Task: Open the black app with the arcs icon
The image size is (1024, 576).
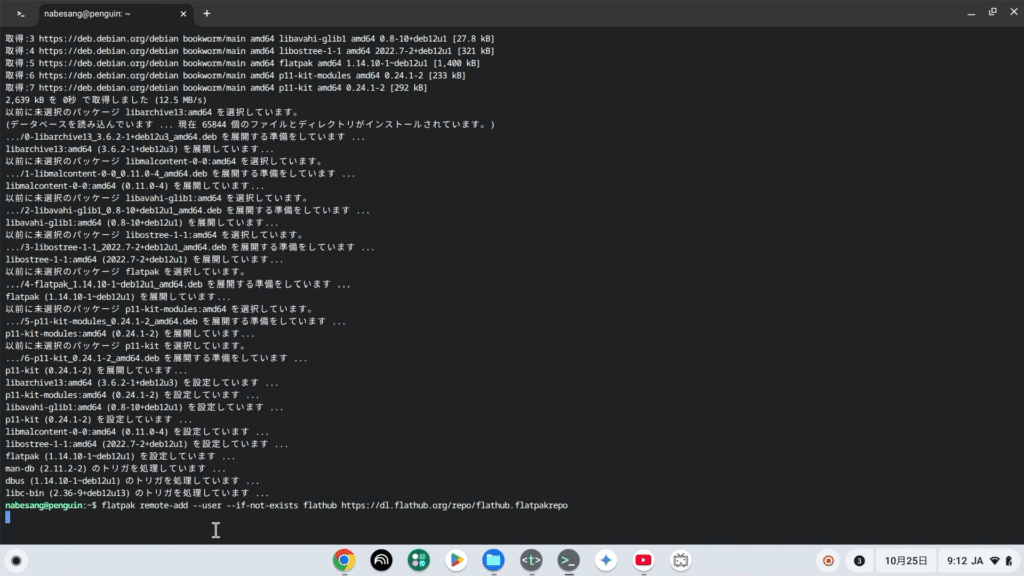Action: point(381,560)
